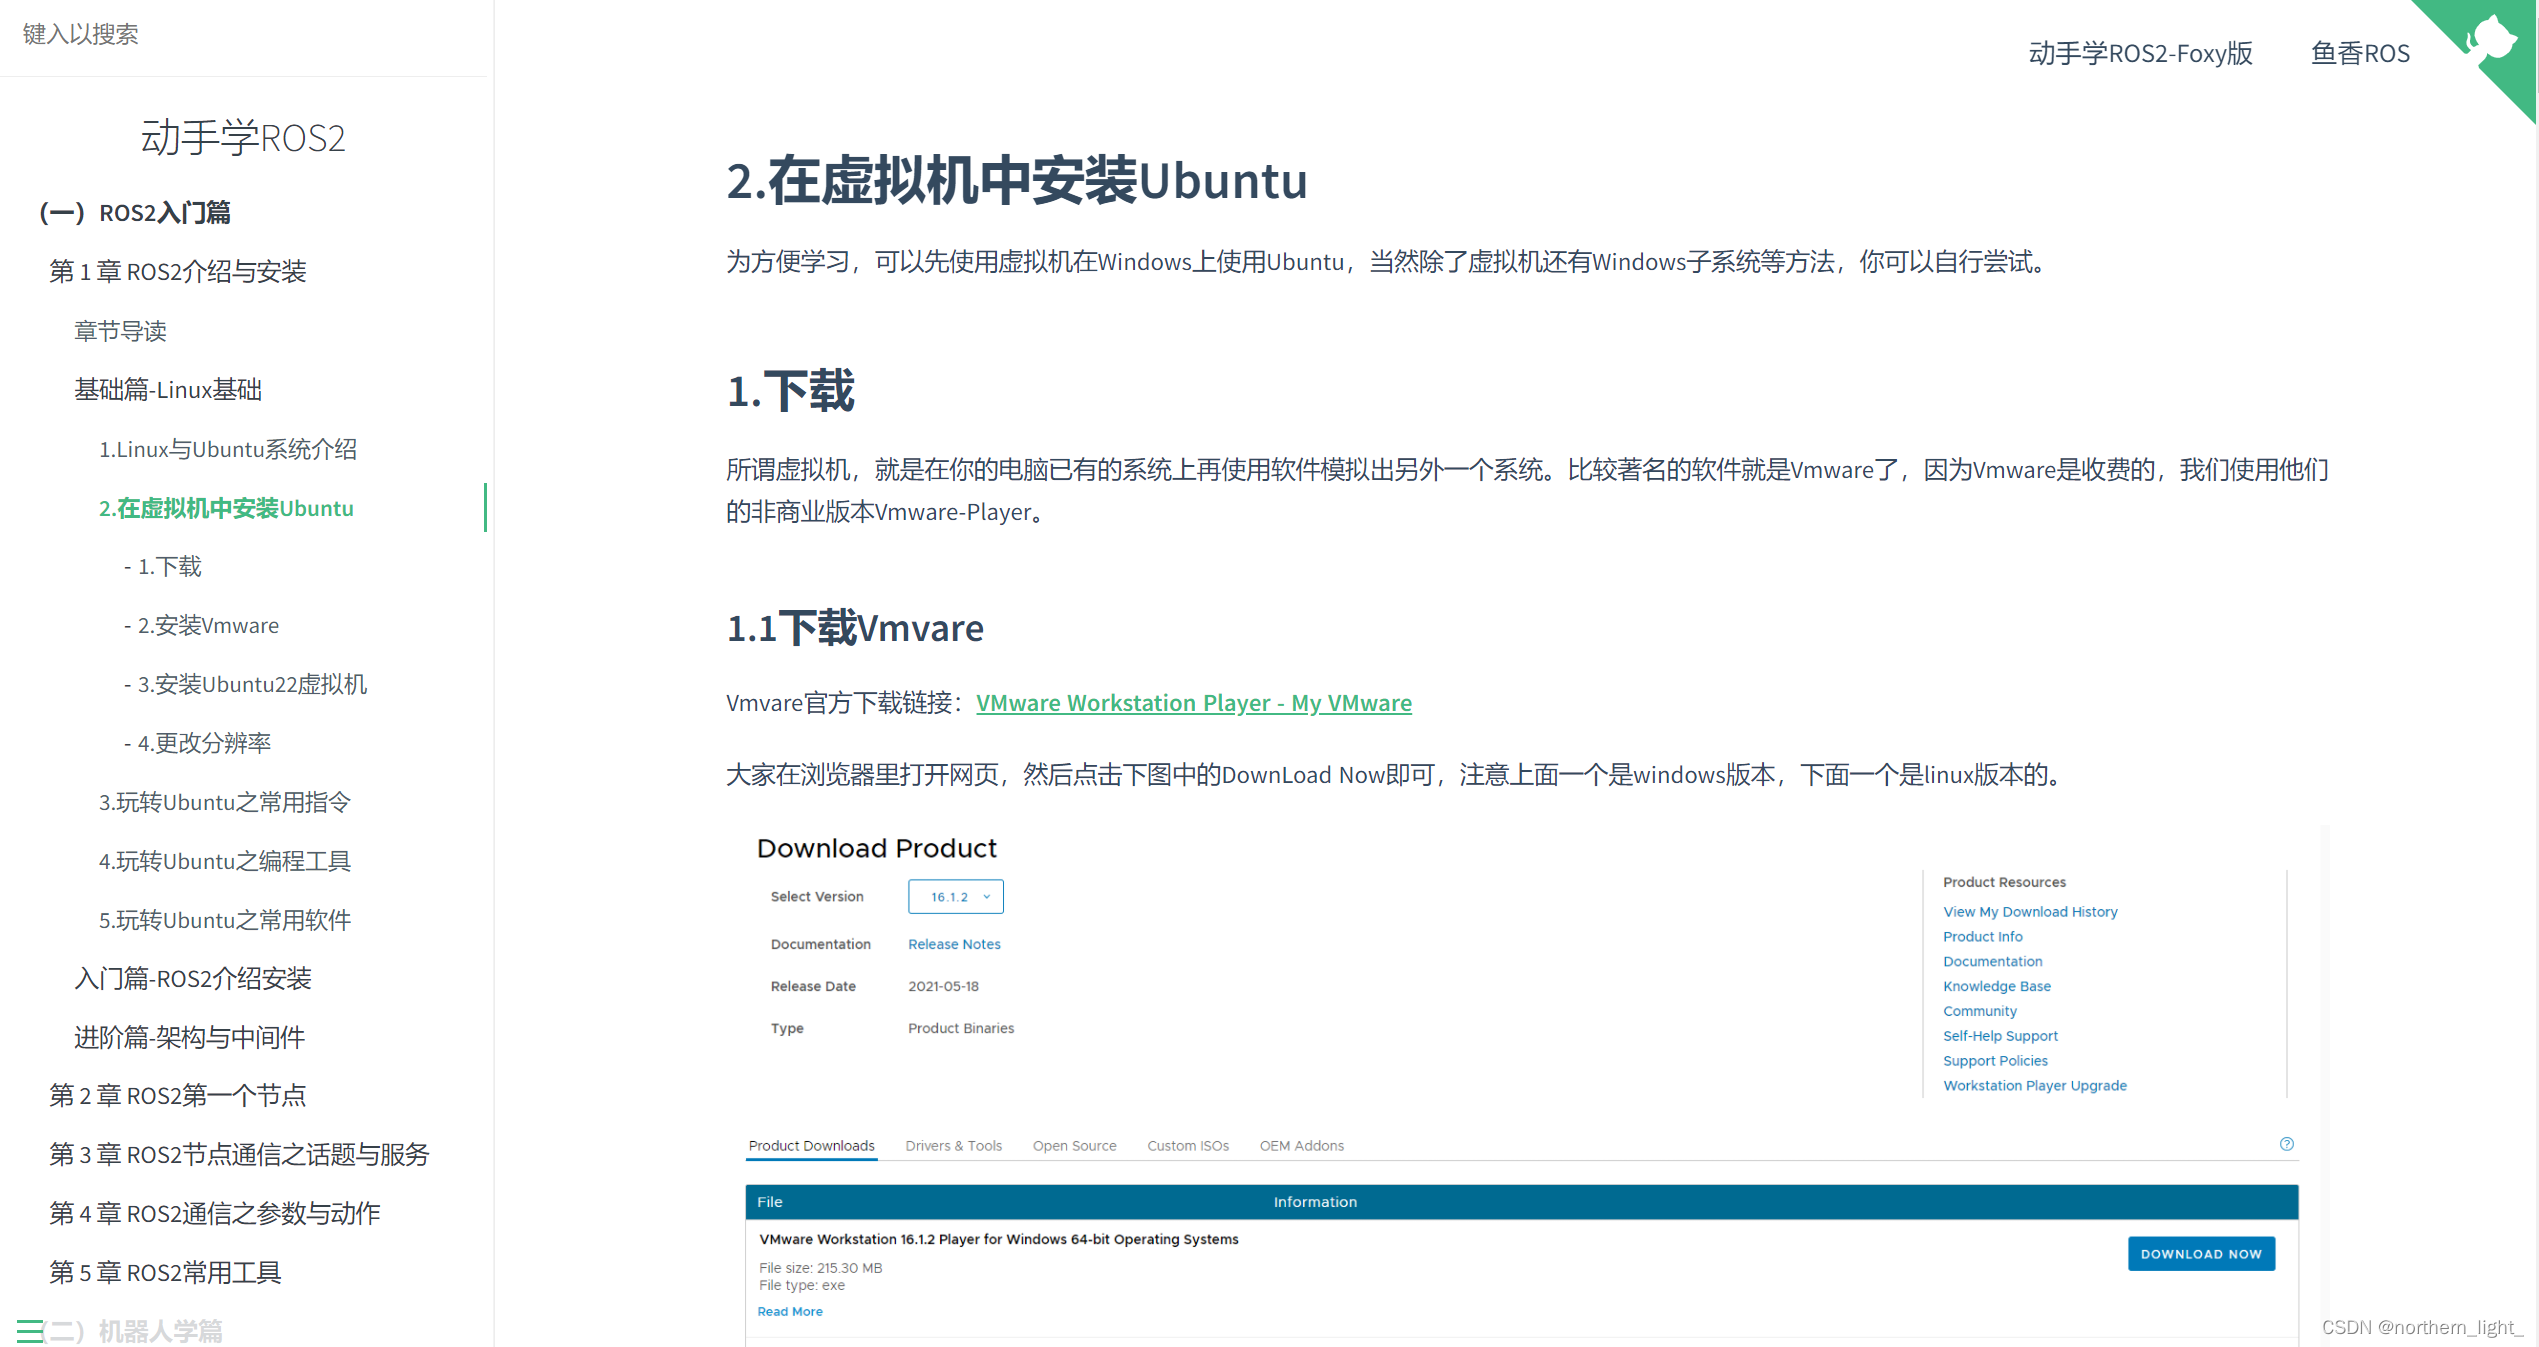Image resolution: width=2539 pixels, height=1347 pixels.
Task: Click Read More under file info
Action: point(789,1311)
